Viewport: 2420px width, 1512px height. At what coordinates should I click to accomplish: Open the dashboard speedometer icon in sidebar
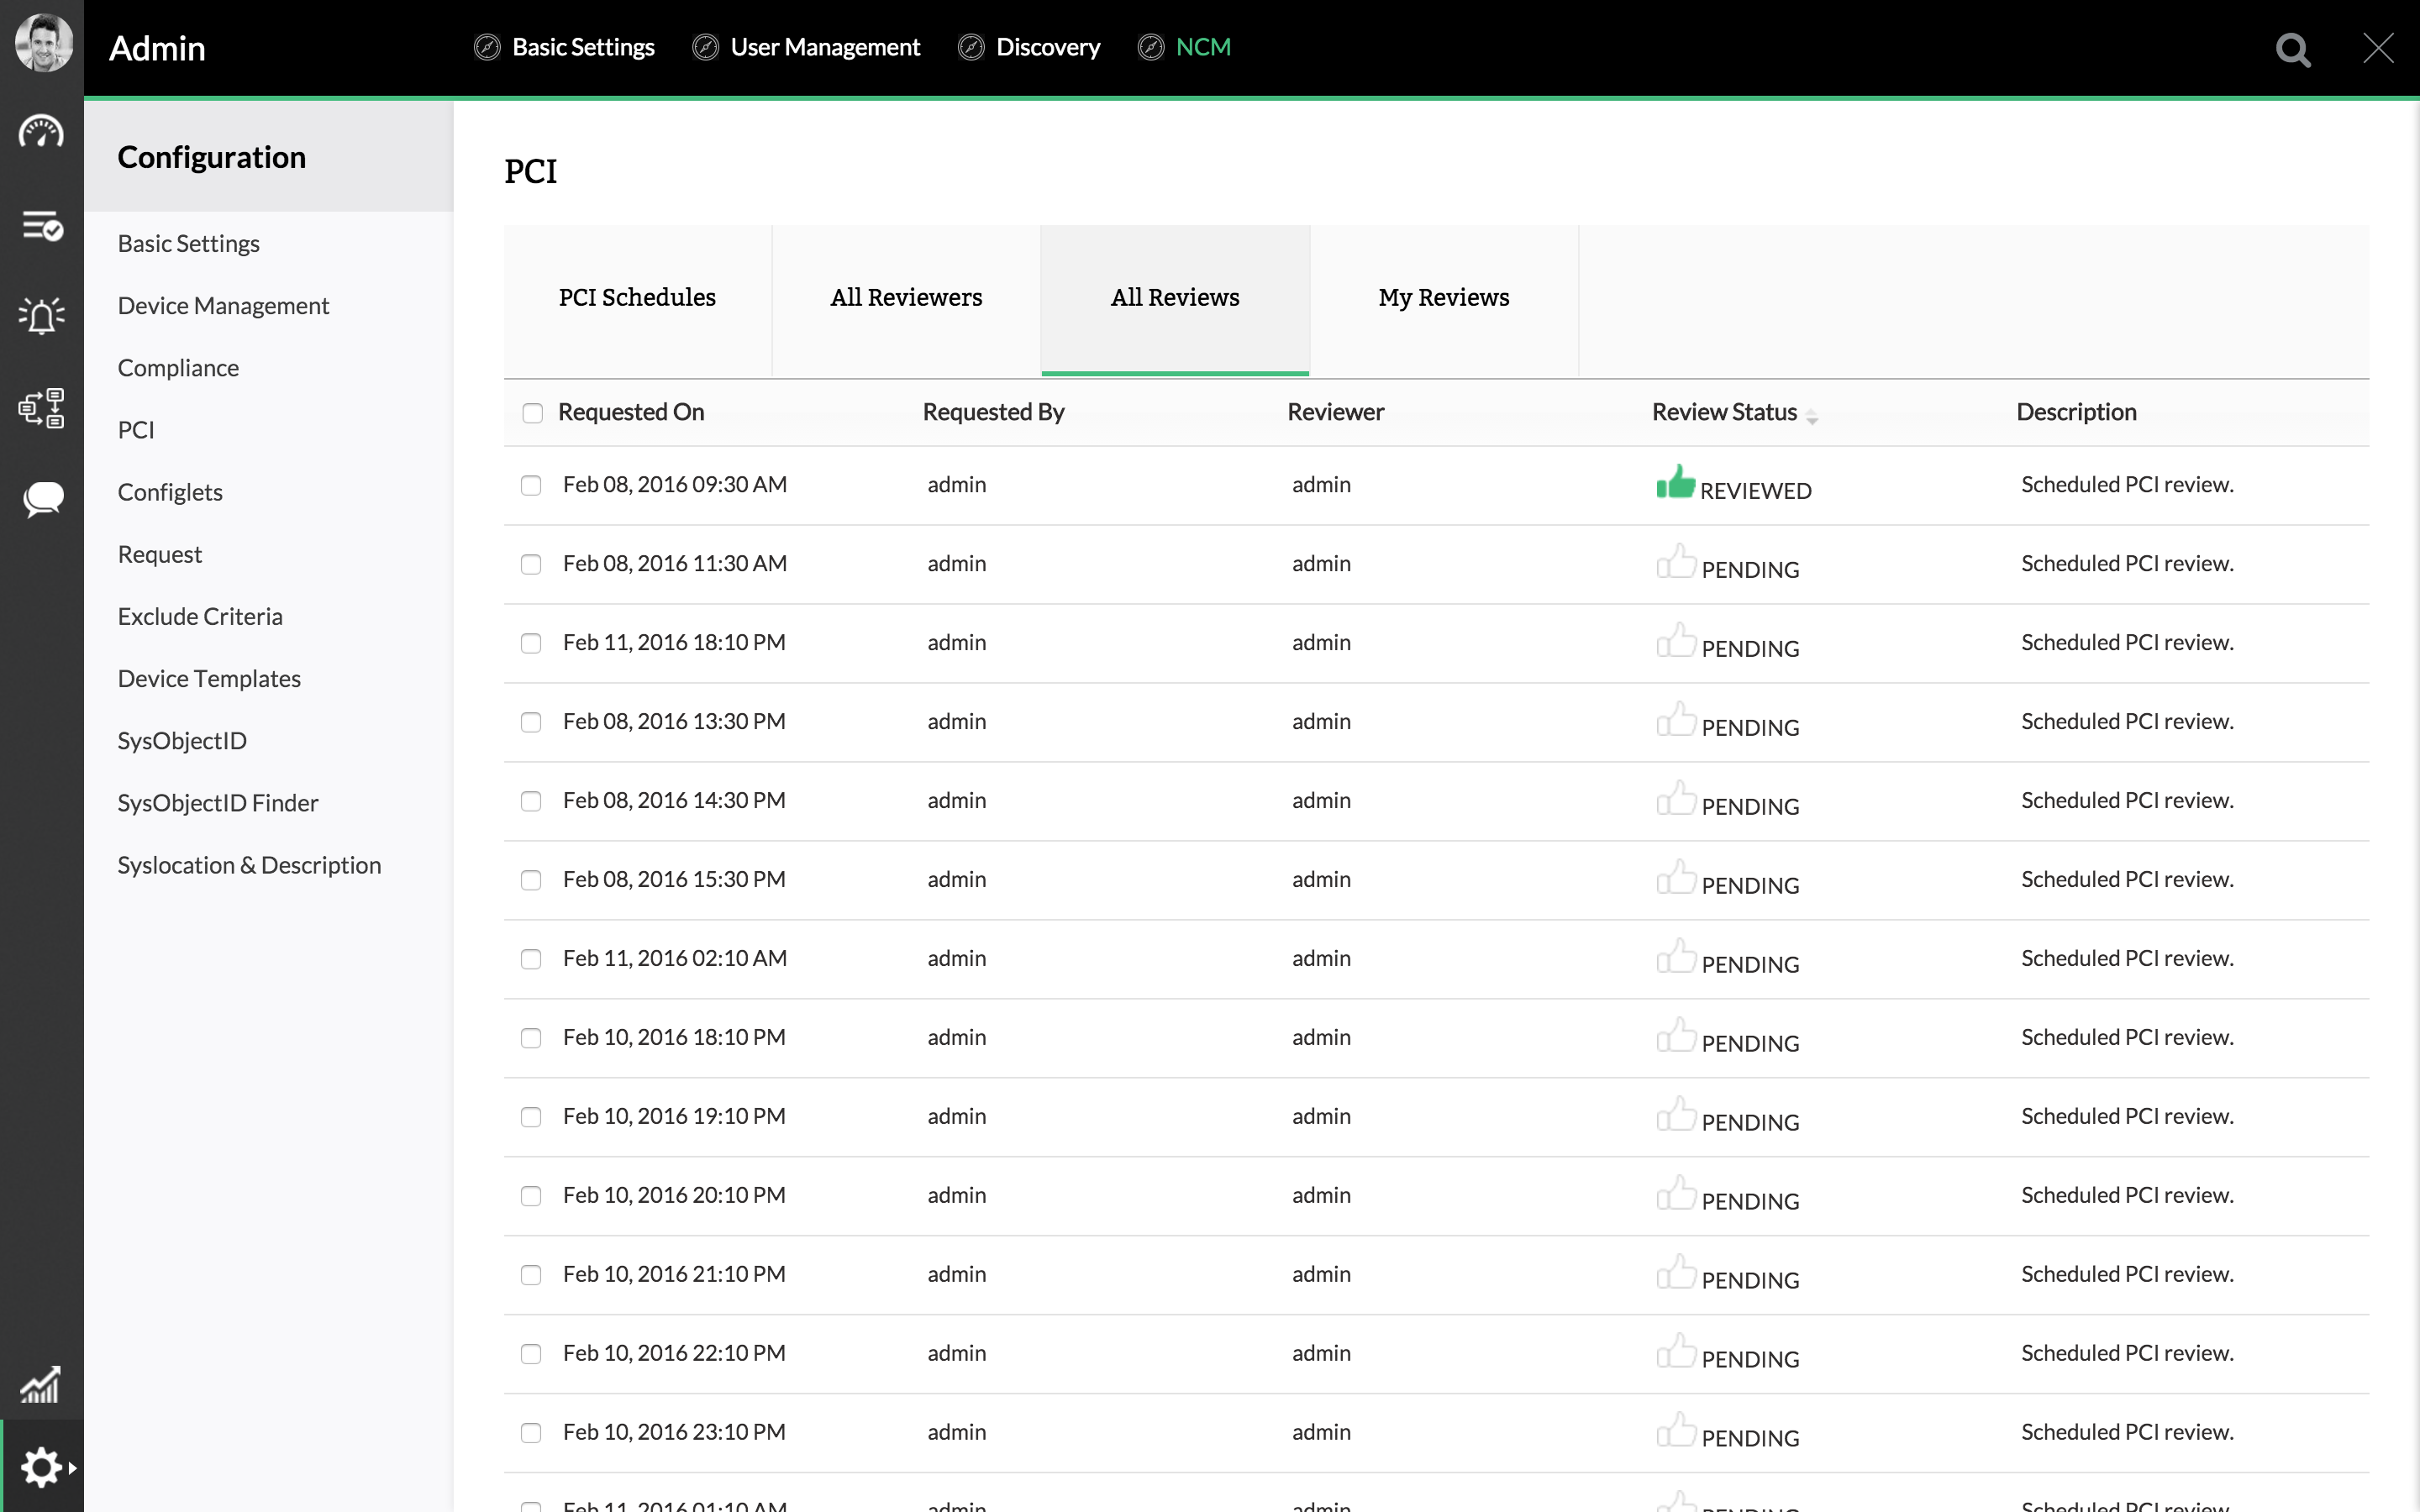click(41, 131)
